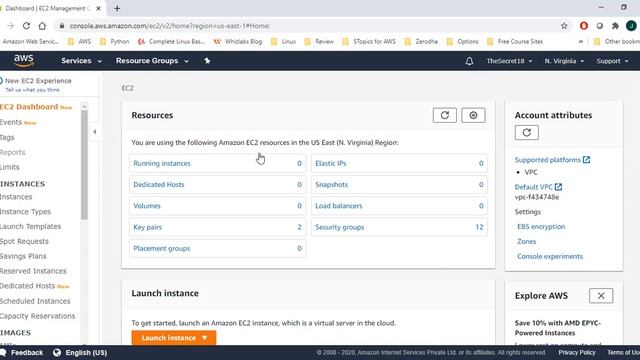The image size is (640, 360).
Task: Open Instances in sidebar
Action: point(16,197)
